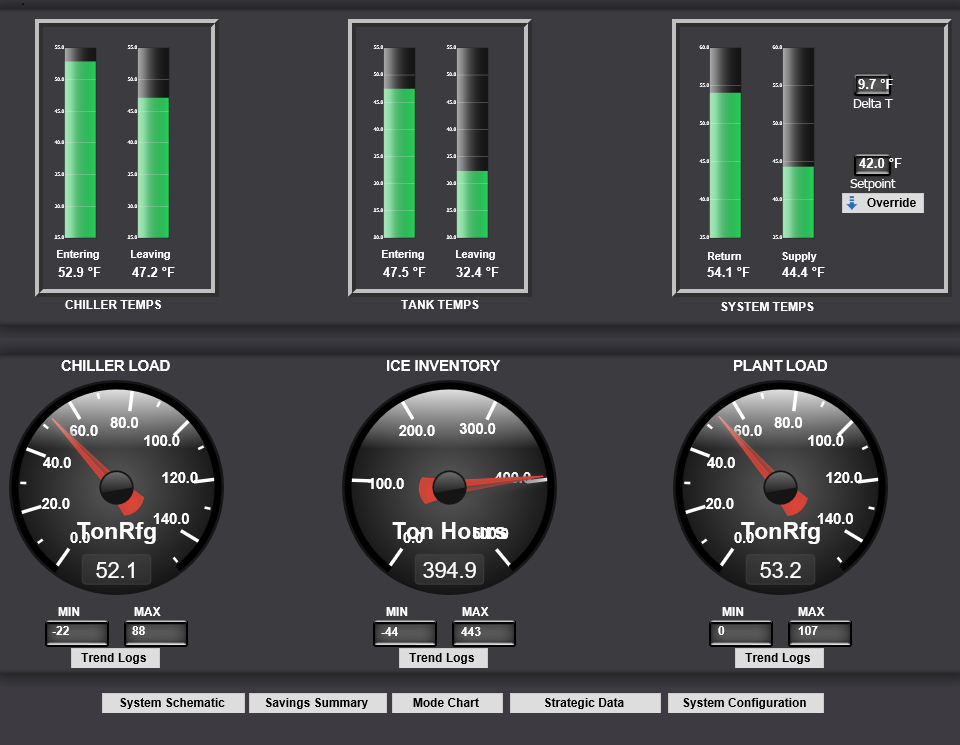Open Trend Logs under Ice Inventory
This screenshot has height=745, width=960.
[443, 657]
